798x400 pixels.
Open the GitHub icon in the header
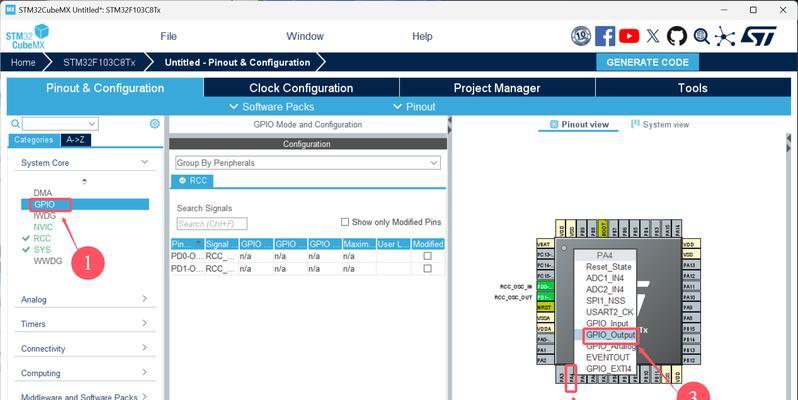[x=677, y=36]
